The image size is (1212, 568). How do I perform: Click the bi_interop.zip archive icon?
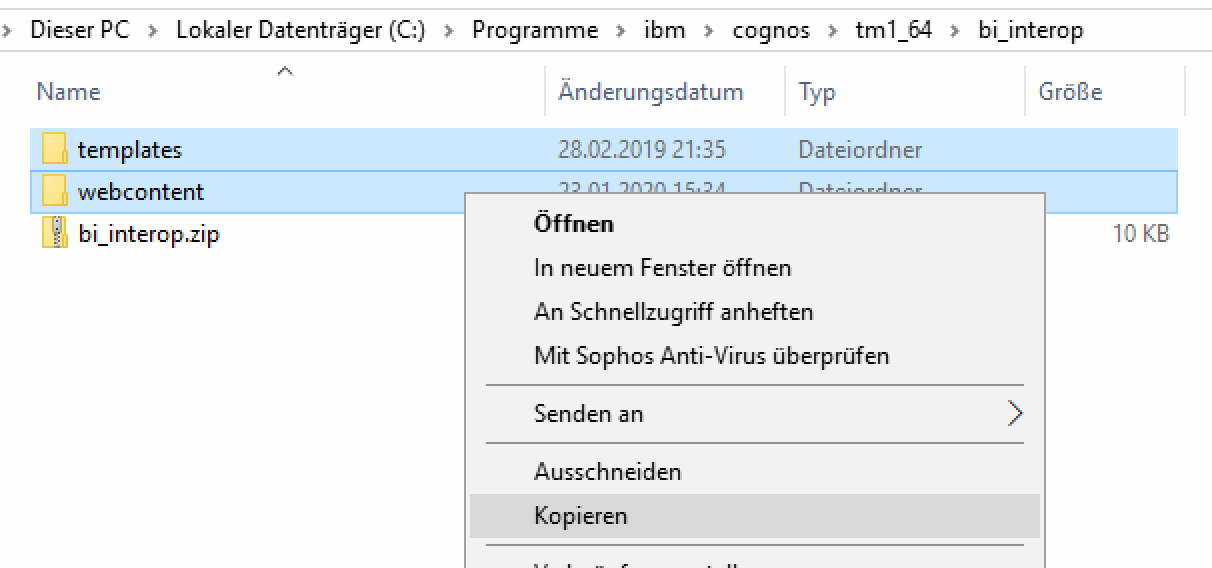point(54,234)
